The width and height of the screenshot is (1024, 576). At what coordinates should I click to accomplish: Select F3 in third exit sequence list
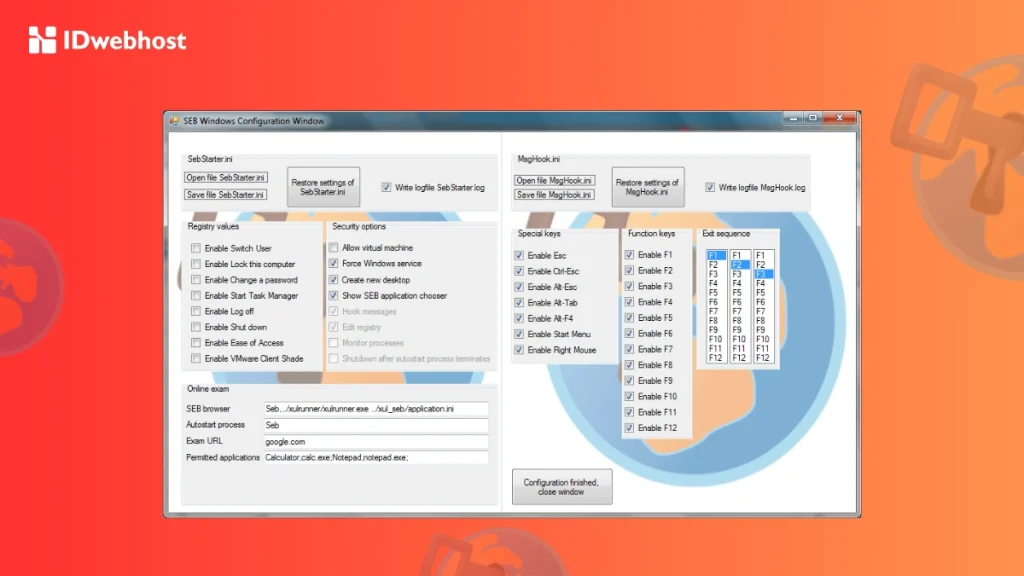click(763, 274)
